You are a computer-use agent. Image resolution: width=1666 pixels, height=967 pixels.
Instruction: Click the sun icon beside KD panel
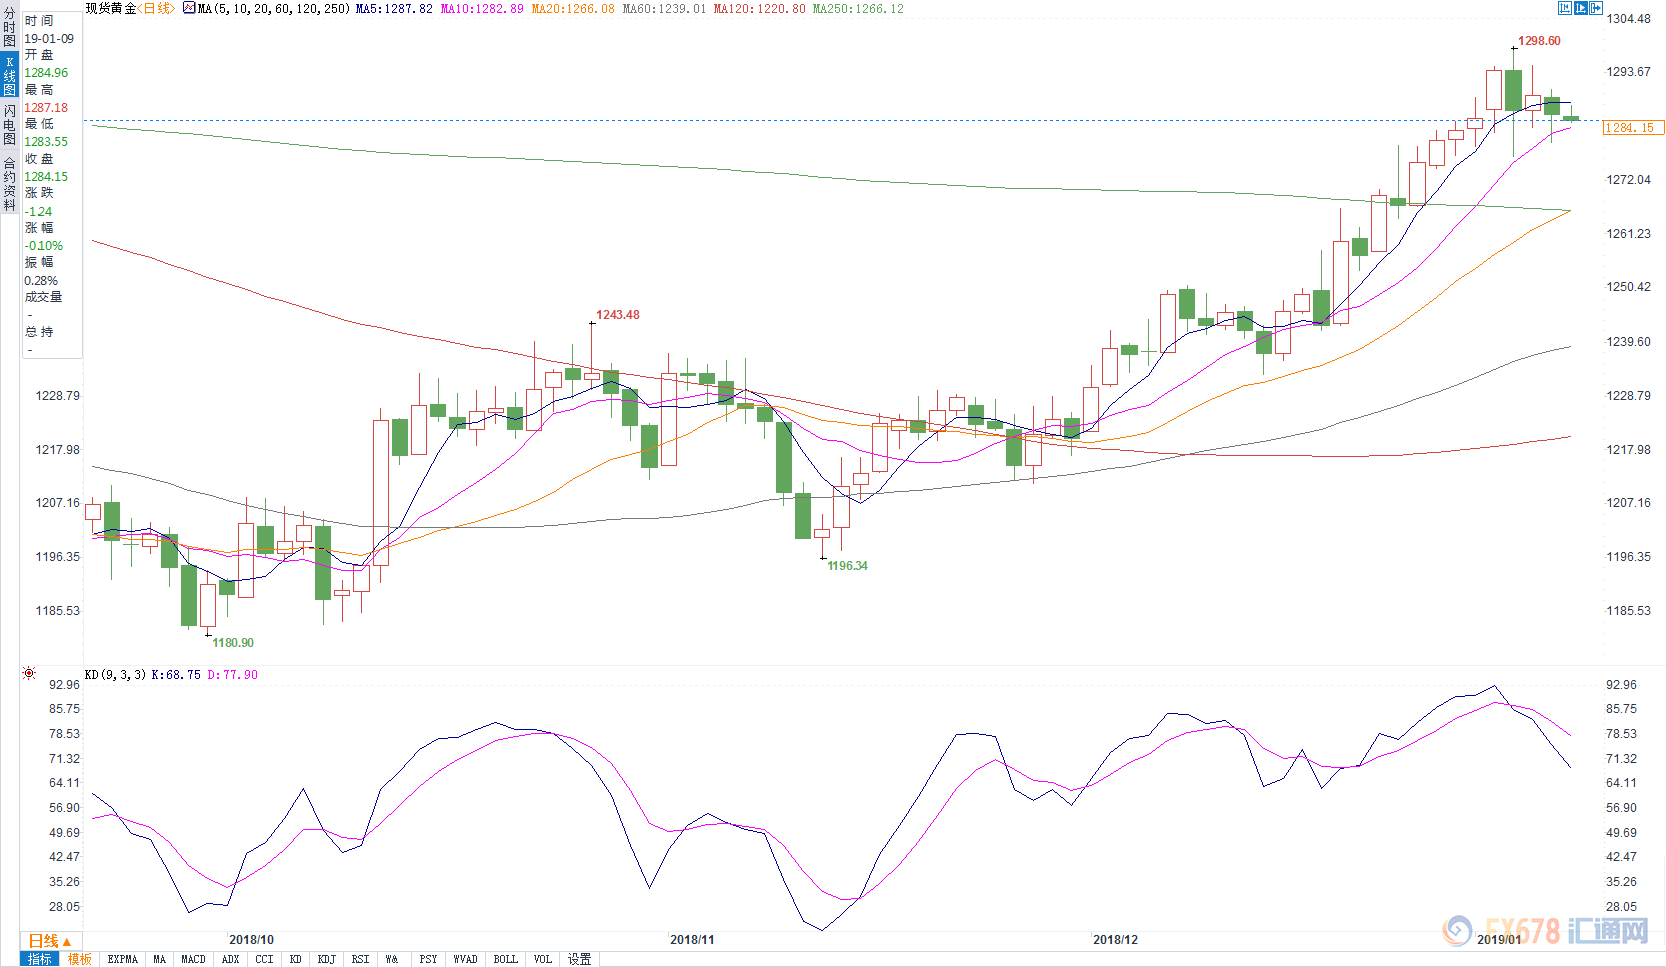click(29, 674)
